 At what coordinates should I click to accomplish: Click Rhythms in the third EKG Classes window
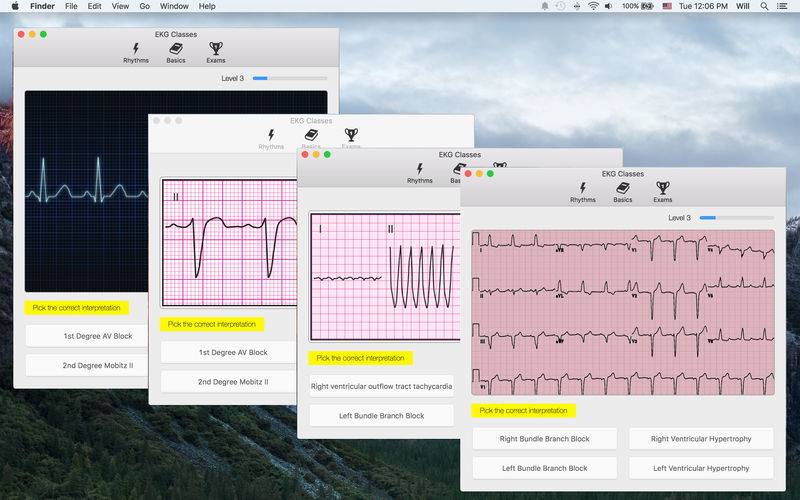[x=420, y=173]
